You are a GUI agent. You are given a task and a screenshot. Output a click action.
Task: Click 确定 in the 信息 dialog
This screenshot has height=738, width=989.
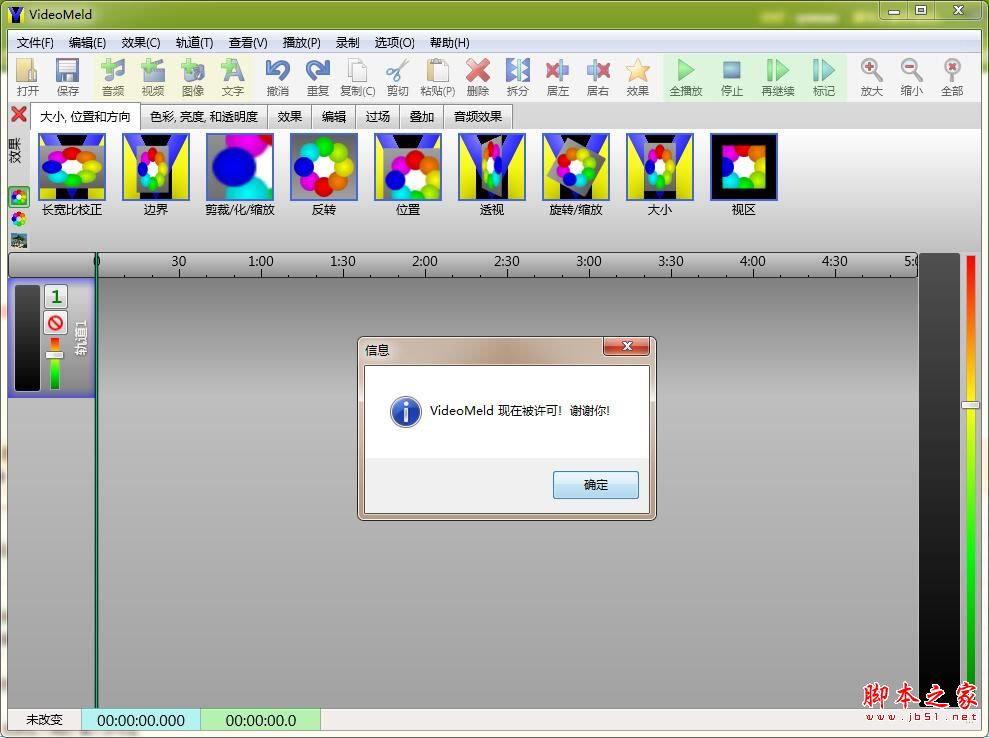click(595, 484)
